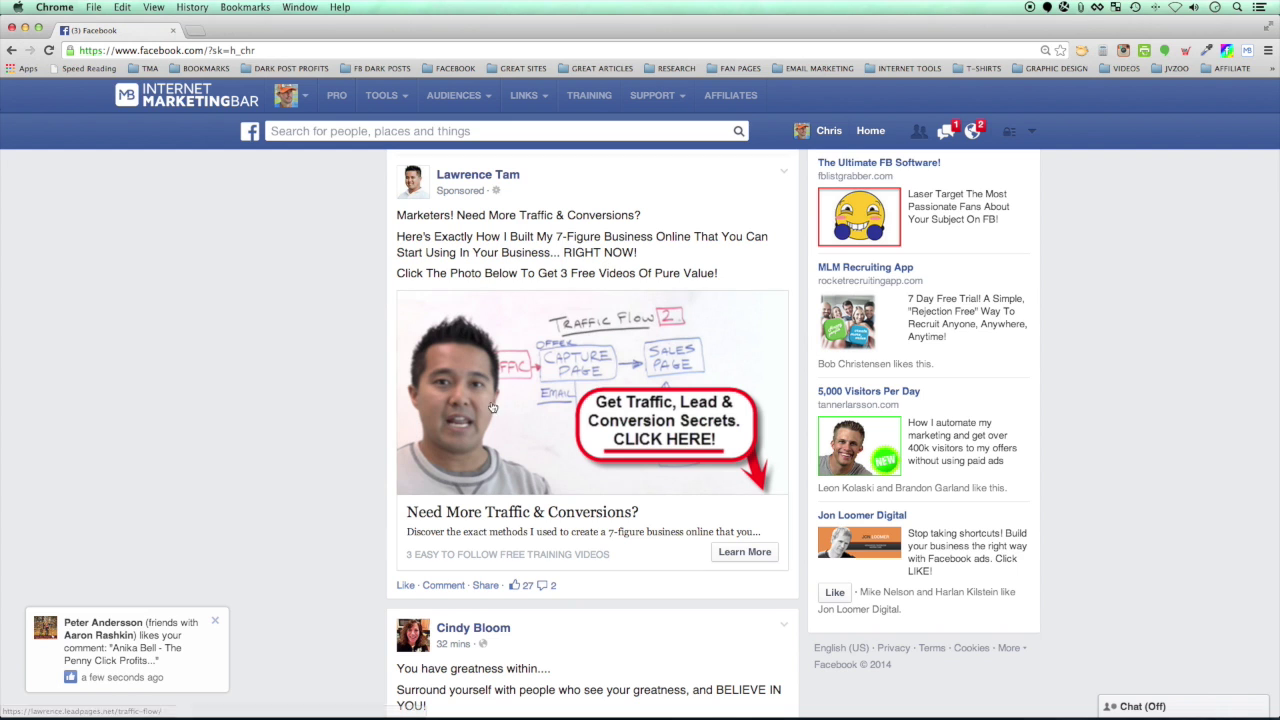This screenshot has height=720, width=1280.
Task: Open the DARK POST PROFITS bookmark folder
Action: (284, 69)
